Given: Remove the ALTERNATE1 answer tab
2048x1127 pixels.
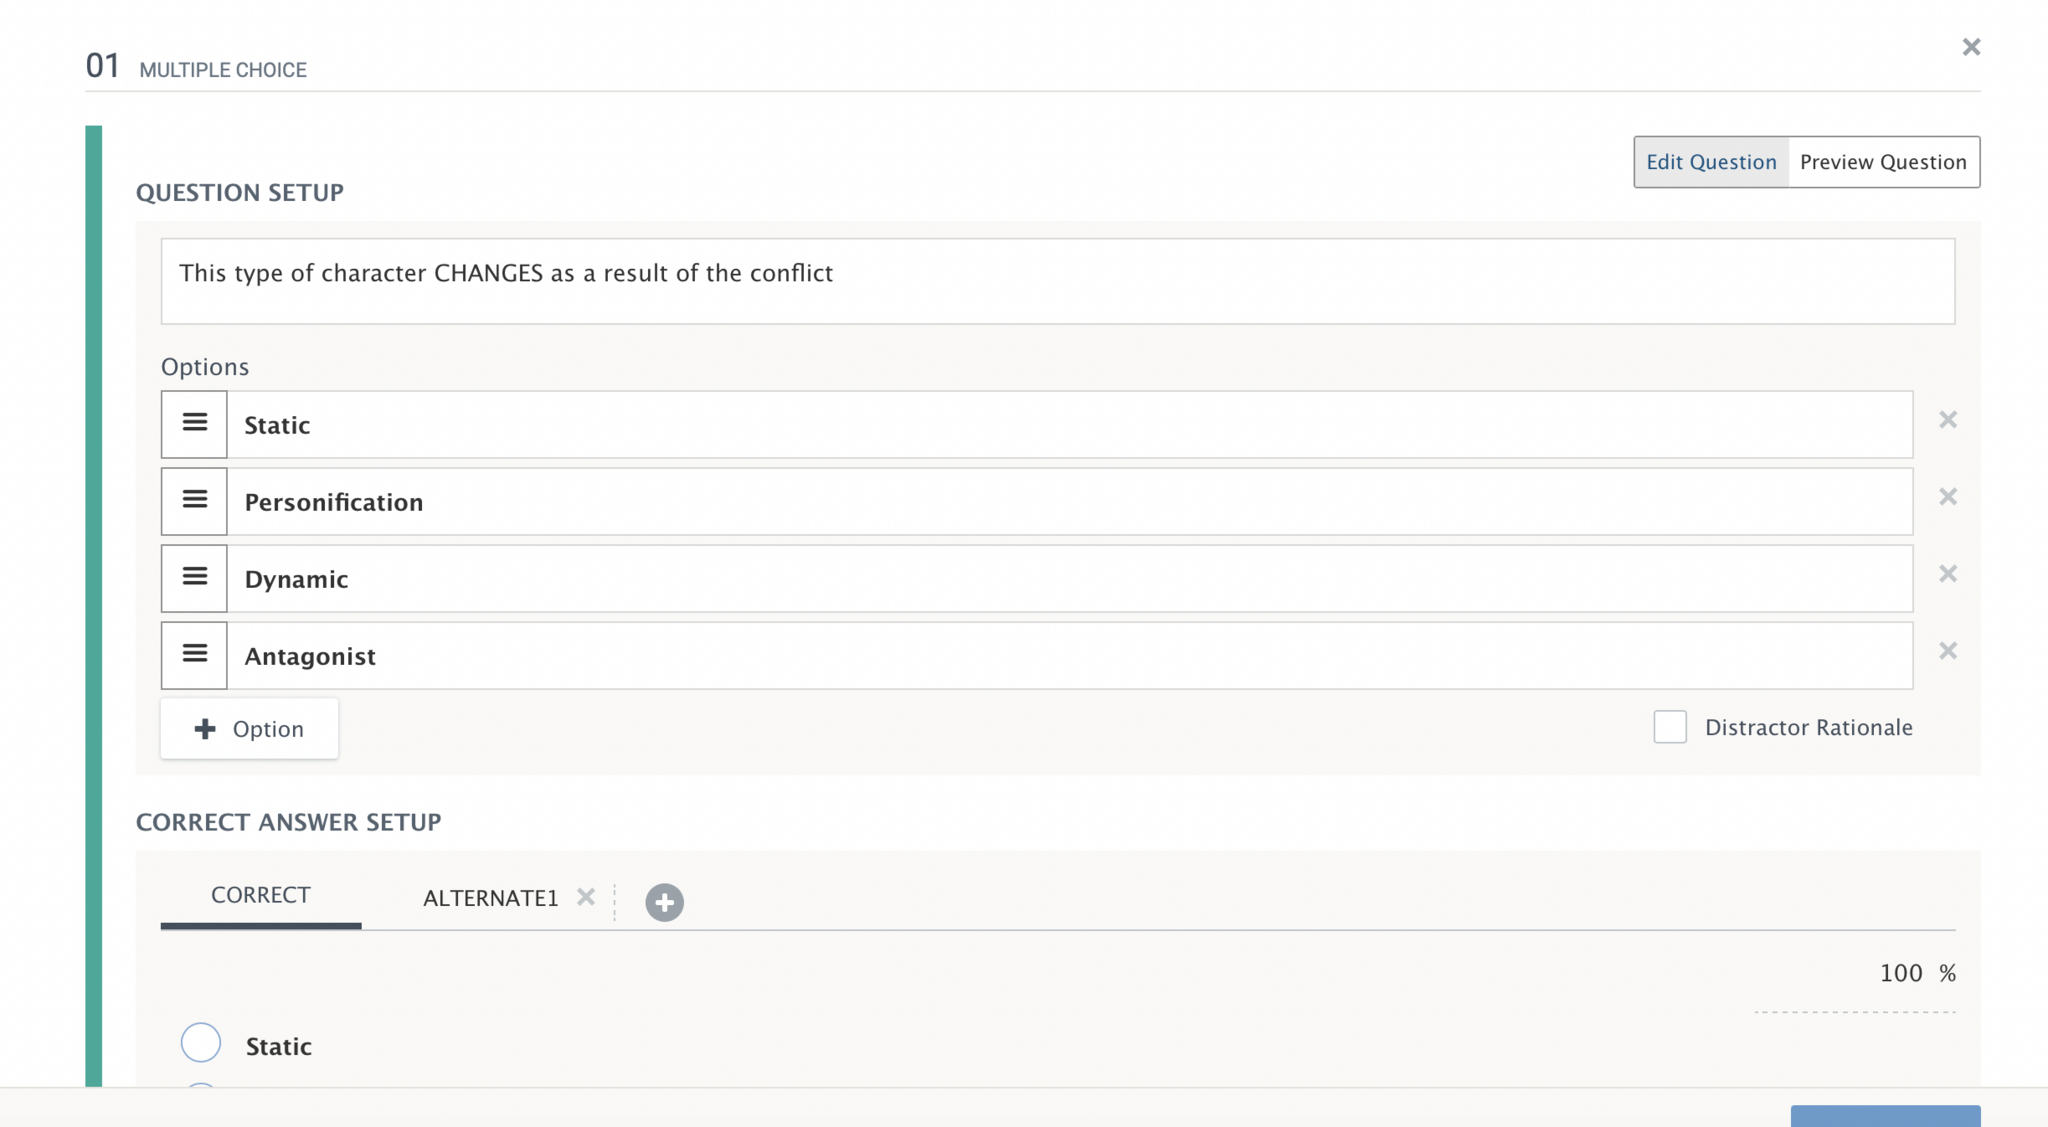Looking at the screenshot, I should [x=586, y=897].
